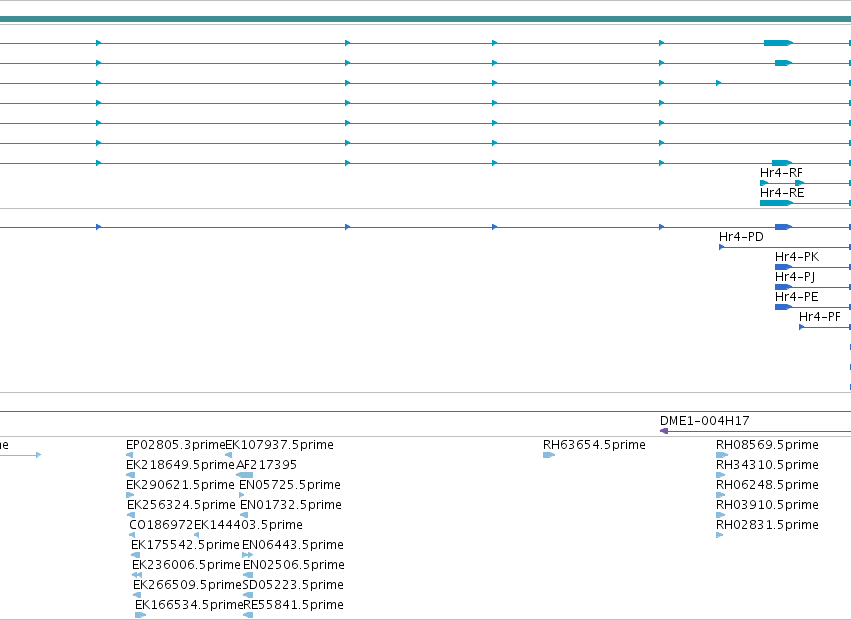Select EST label RH34310.5prime

click(767, 465)
